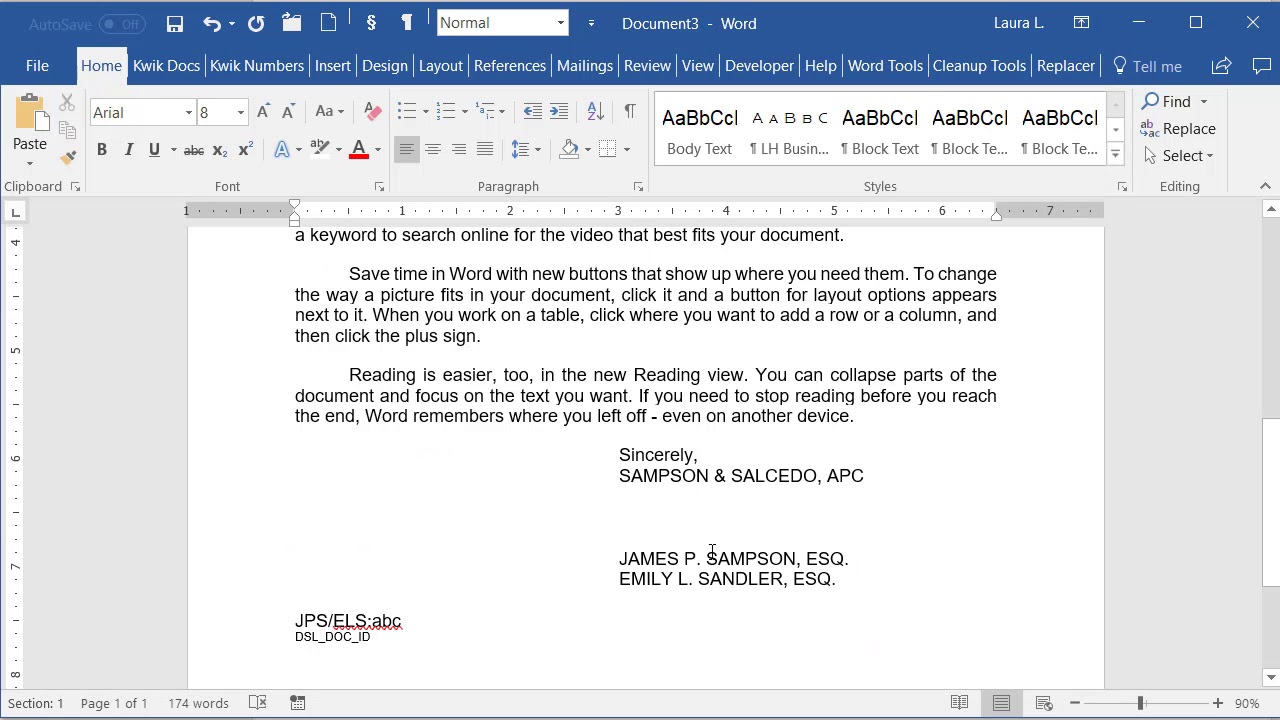The height and width of the screenshot is (720, 1280).
Task: Justify the paragraph text
Action: (485, 150)
